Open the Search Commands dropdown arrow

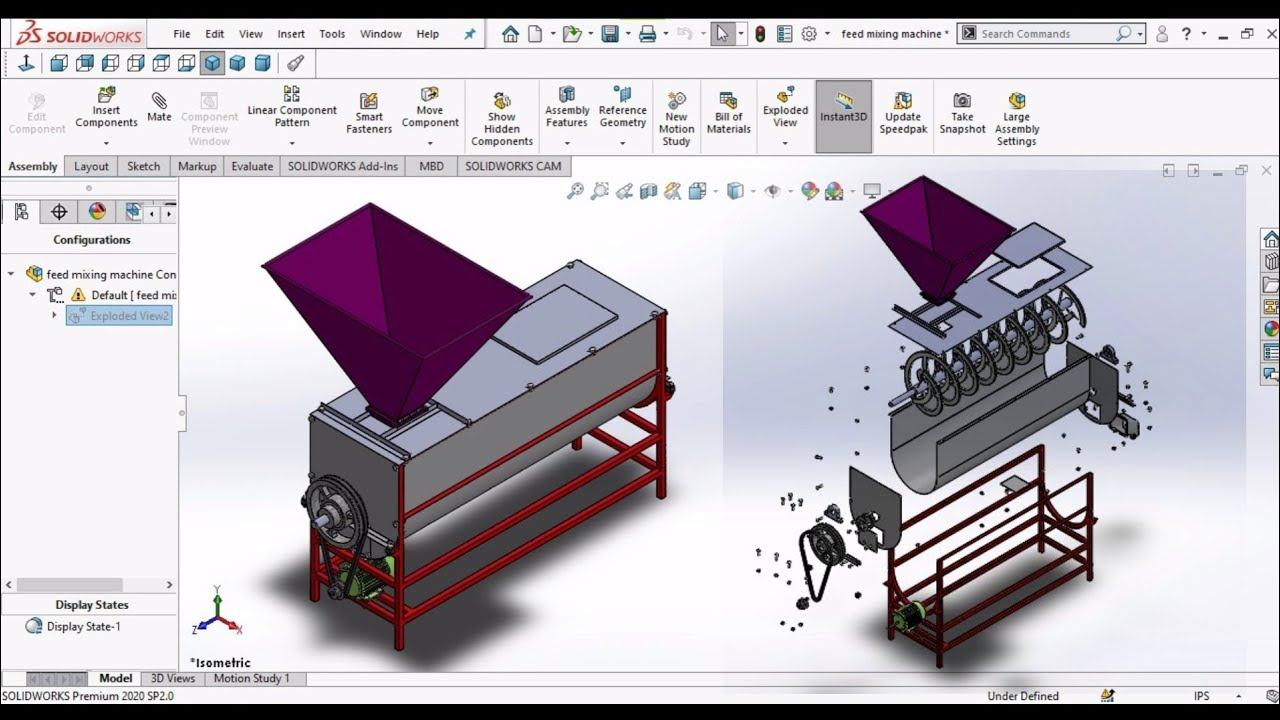click(x=1140, y=34)
